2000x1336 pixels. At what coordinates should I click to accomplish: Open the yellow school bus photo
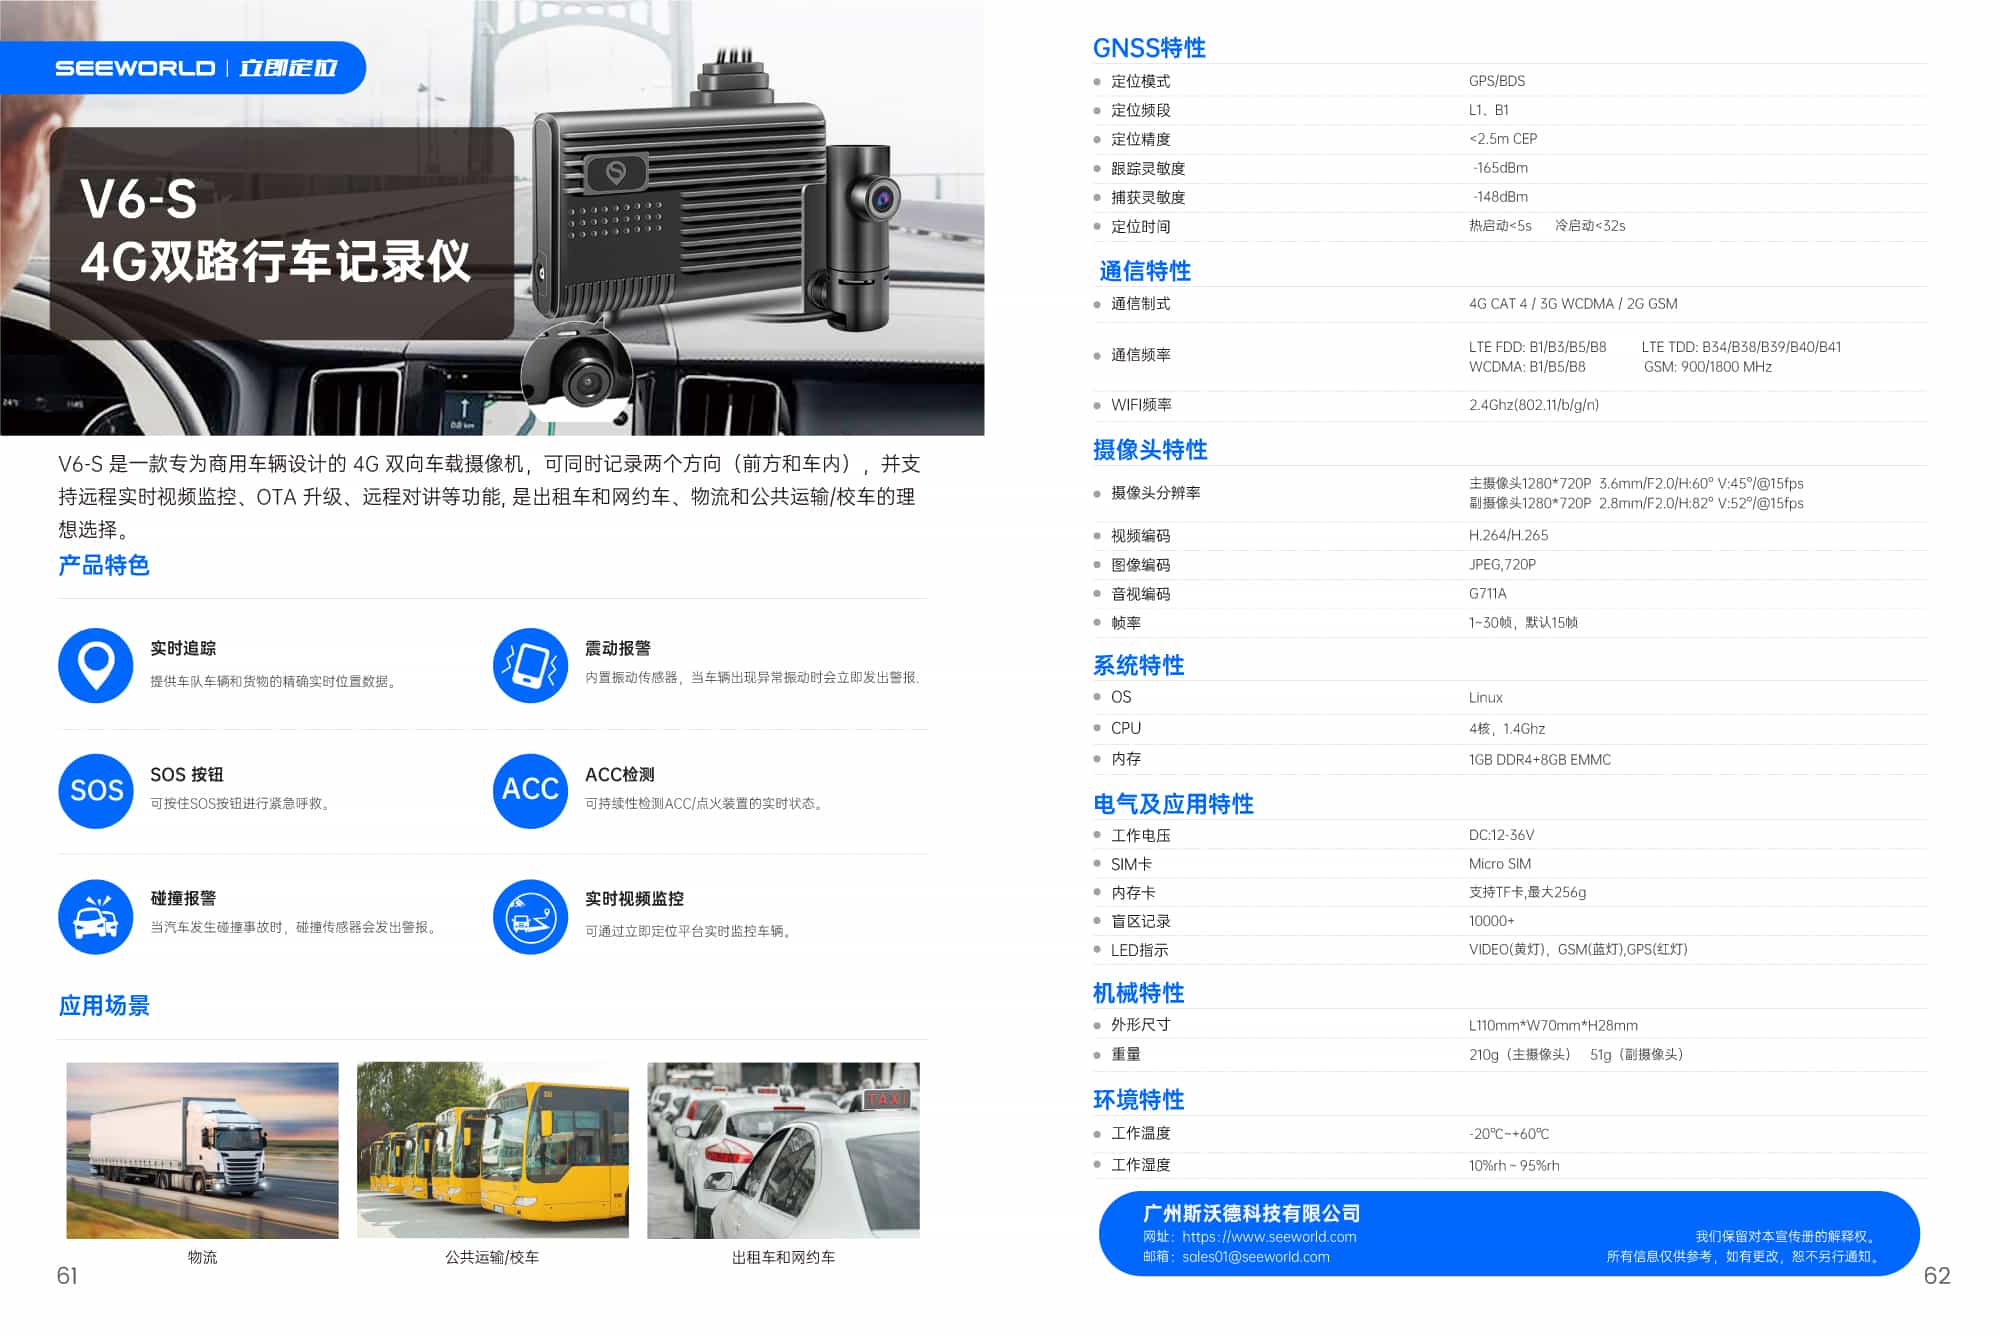492,1150
